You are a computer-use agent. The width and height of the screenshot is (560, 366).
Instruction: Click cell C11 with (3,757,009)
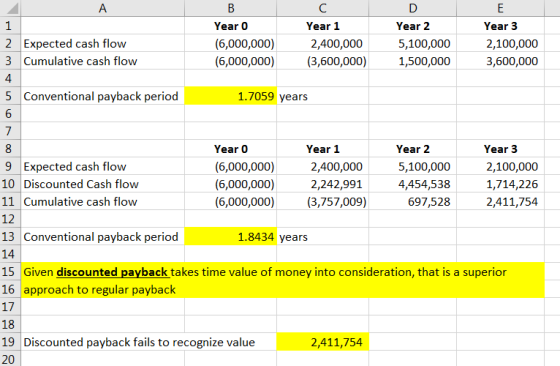tap(322, 202)
